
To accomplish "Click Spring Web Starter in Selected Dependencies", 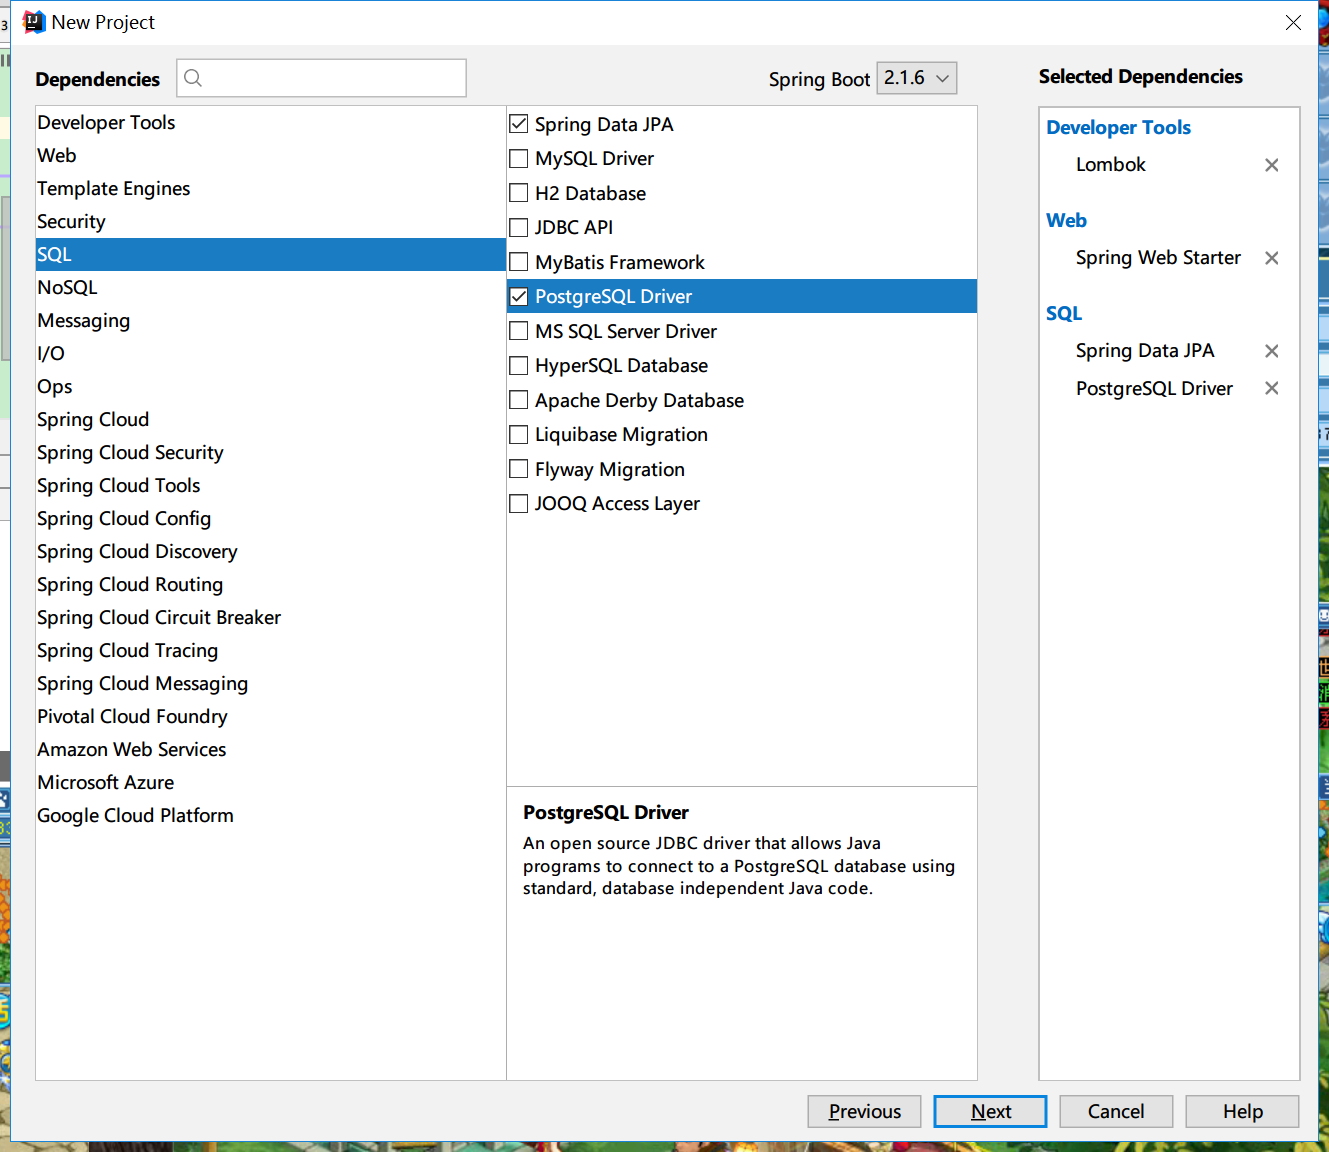I will click(1158, 258).
